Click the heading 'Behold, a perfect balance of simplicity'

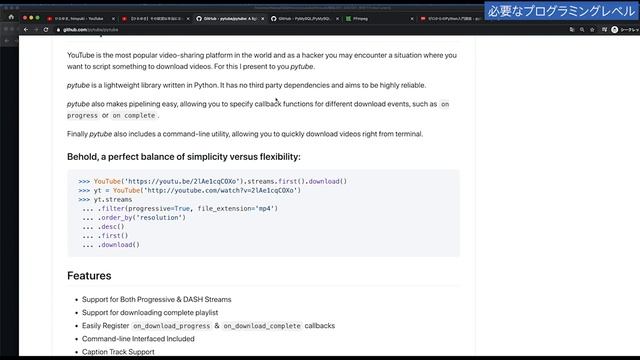[184, 157]
